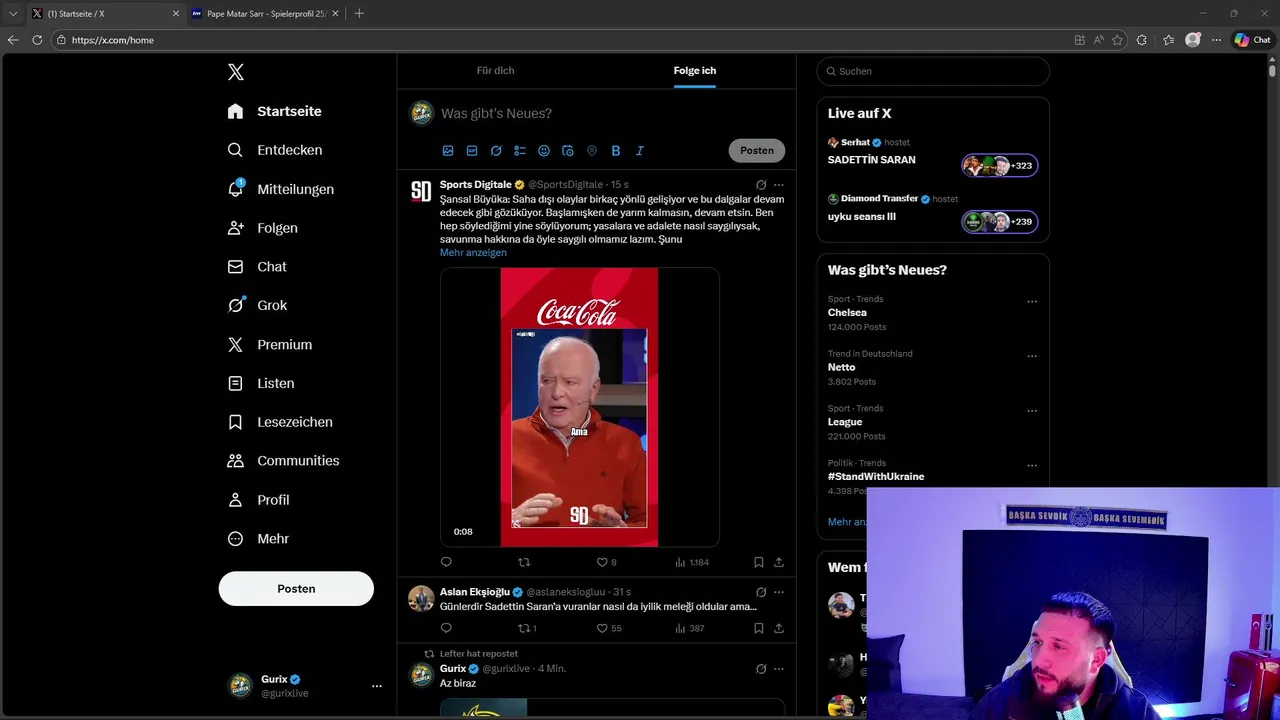Bookmark the Sports Digitale post
1280x720 pixels.
(x=759, y=562)
